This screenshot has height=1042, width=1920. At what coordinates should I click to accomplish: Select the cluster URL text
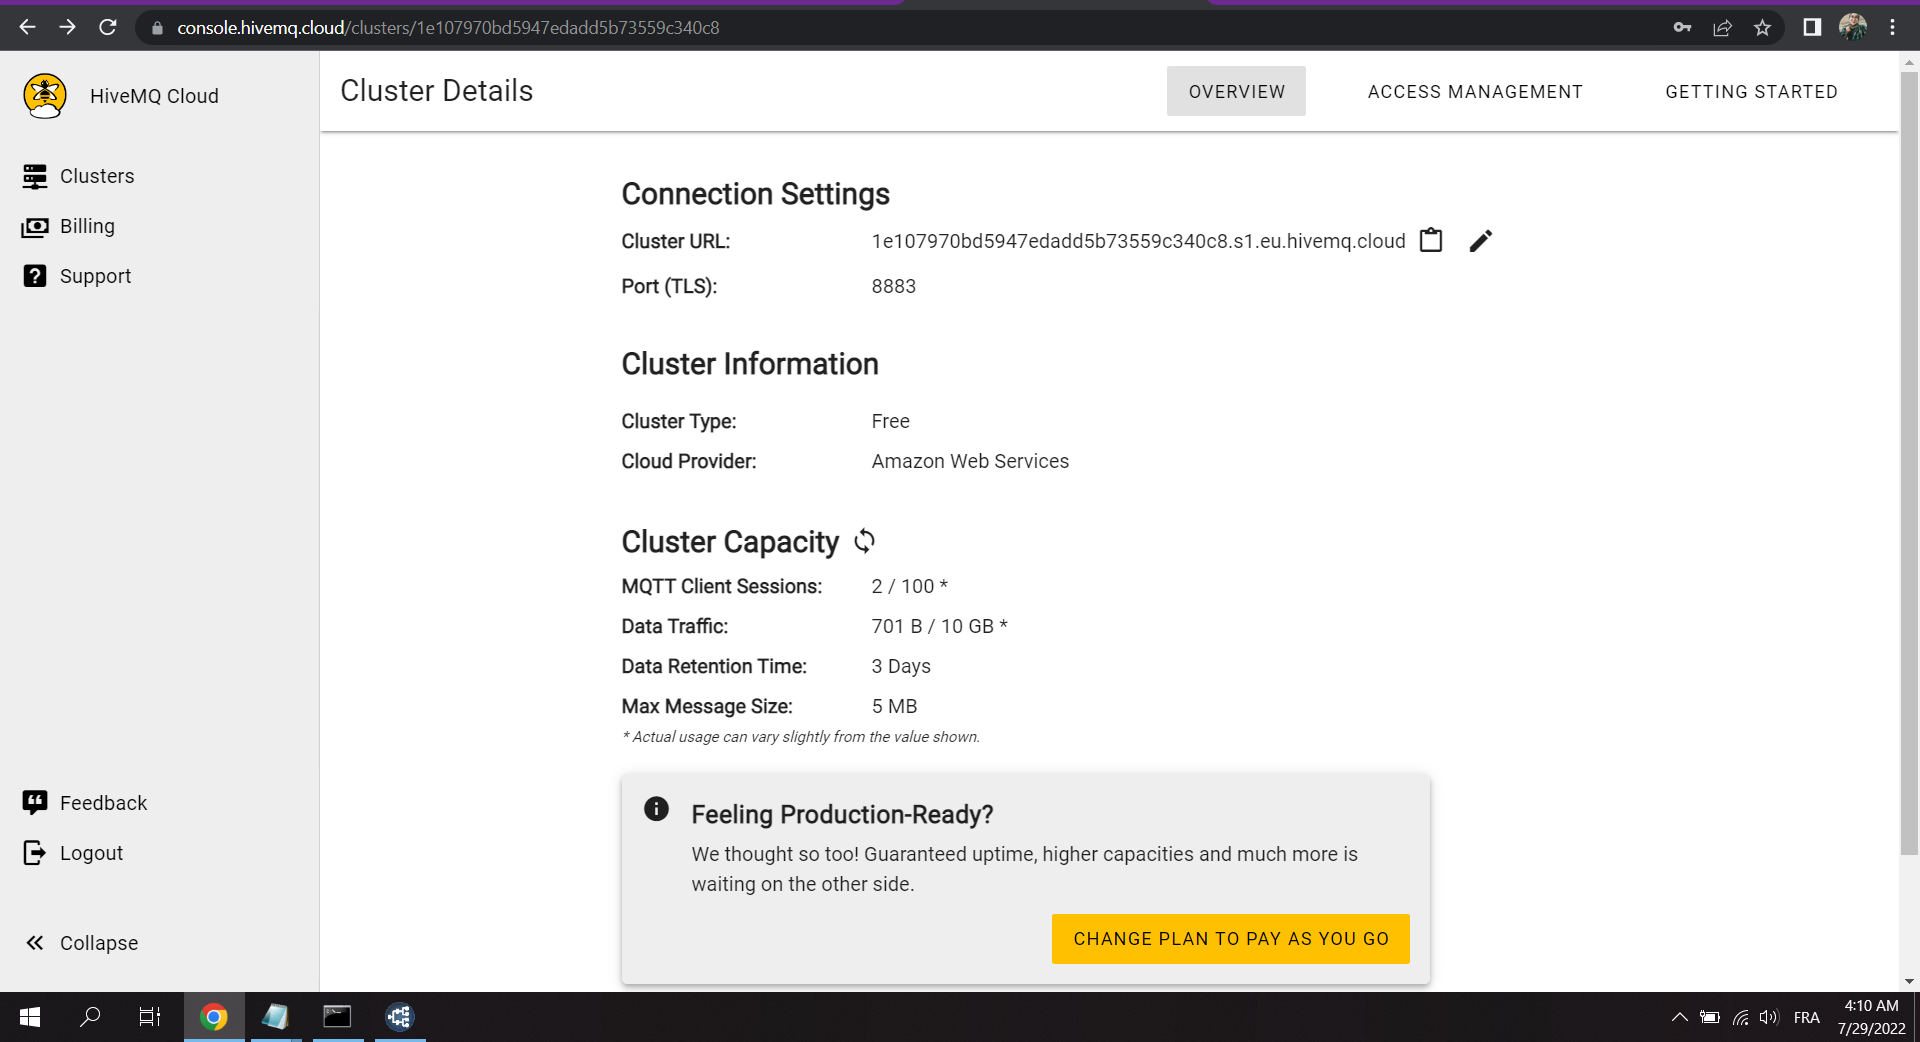click(x=1138, y=241)
